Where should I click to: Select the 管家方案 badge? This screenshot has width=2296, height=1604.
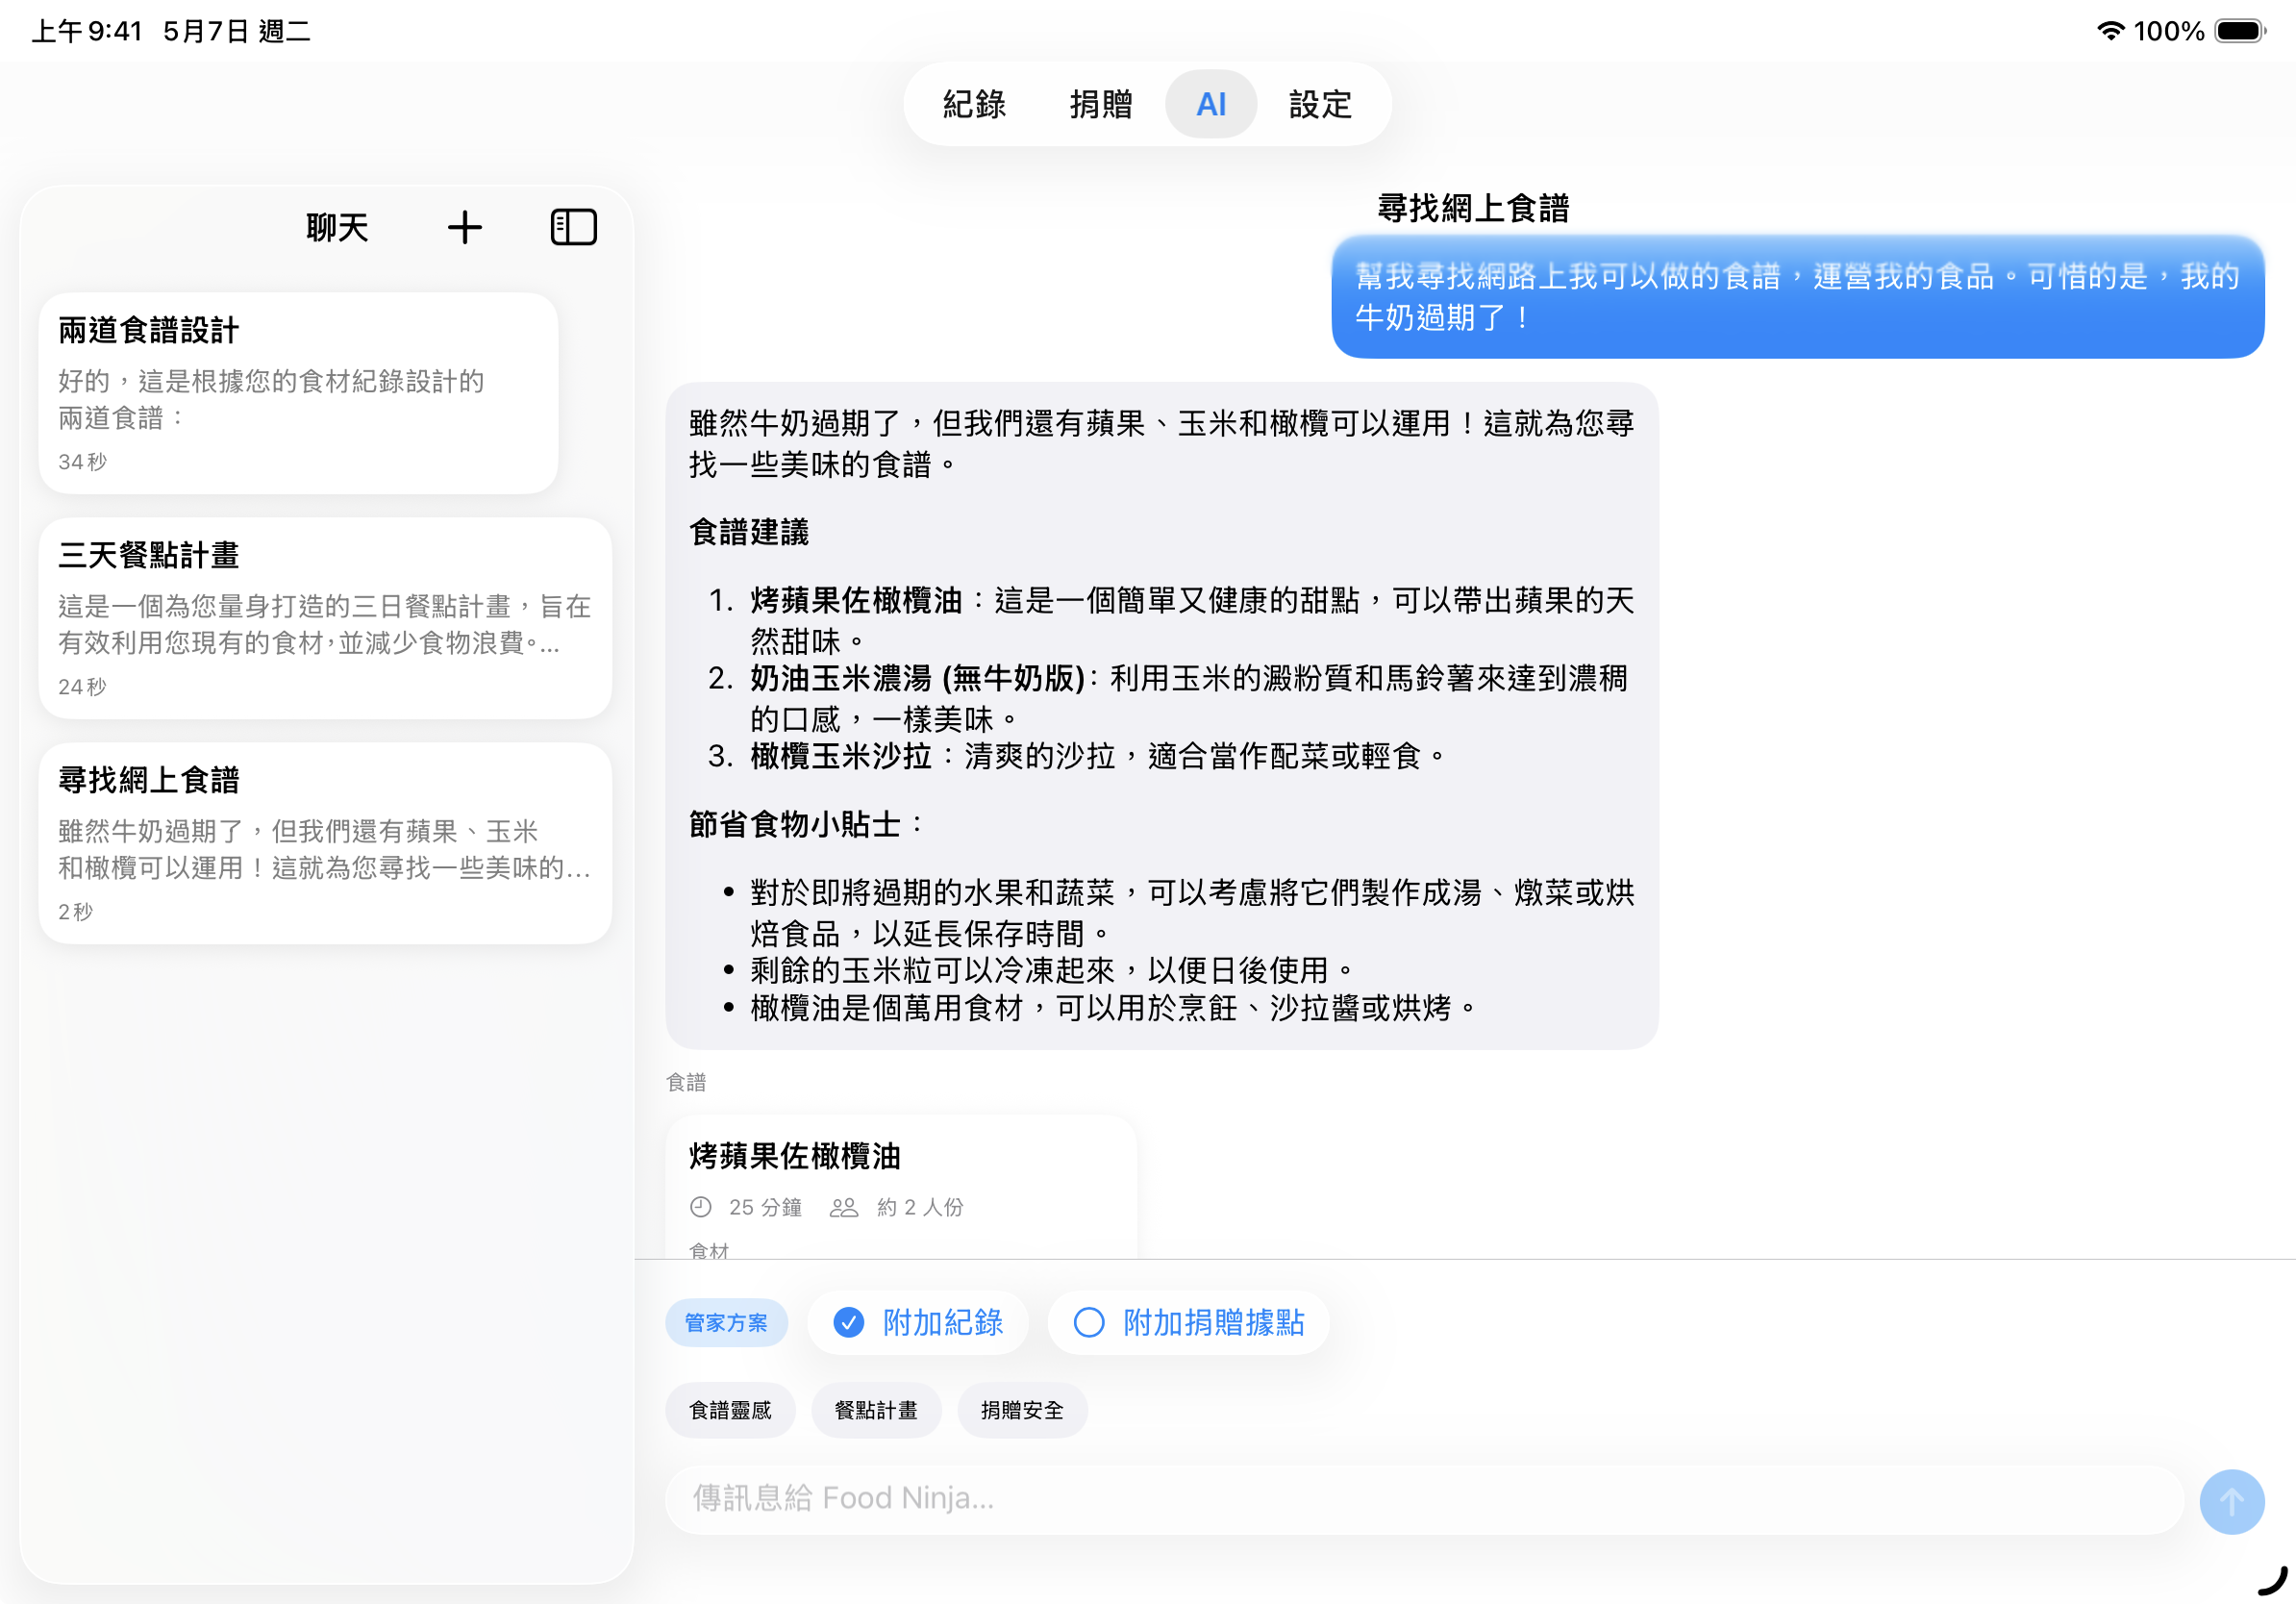tap(727, 1322)
